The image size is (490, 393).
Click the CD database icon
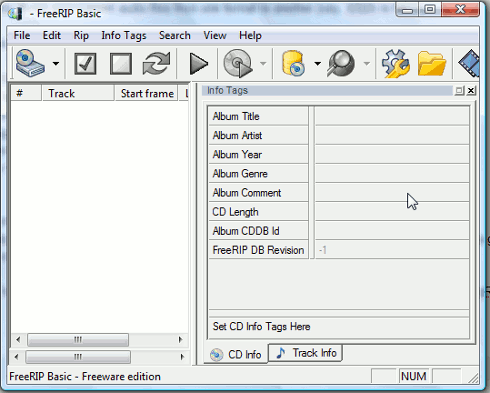[x=293, y=63]
